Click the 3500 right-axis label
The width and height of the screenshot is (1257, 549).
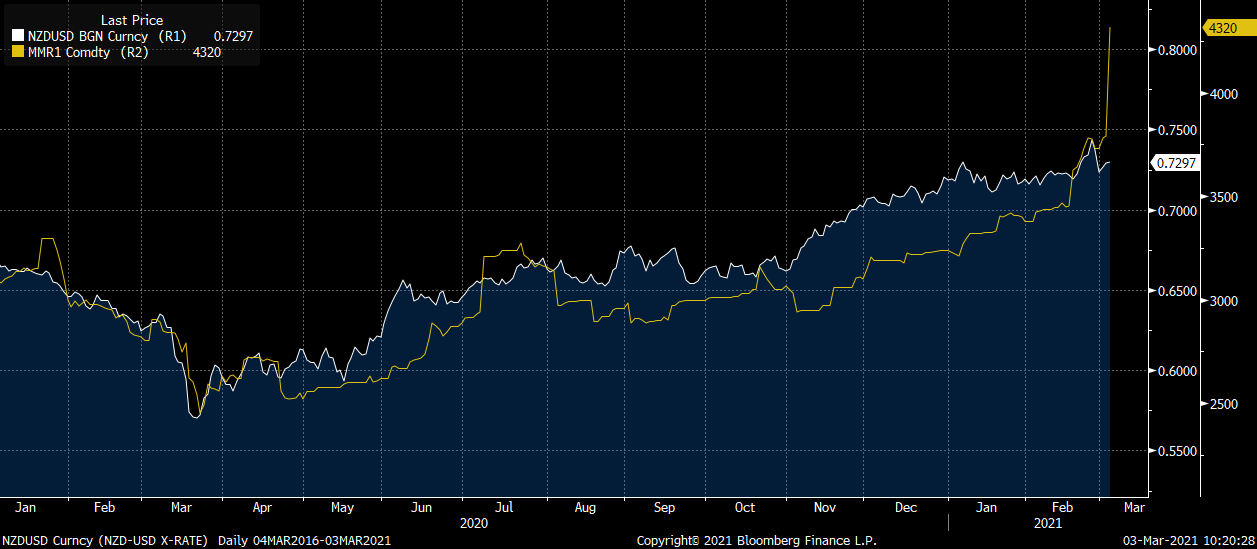1225,198
